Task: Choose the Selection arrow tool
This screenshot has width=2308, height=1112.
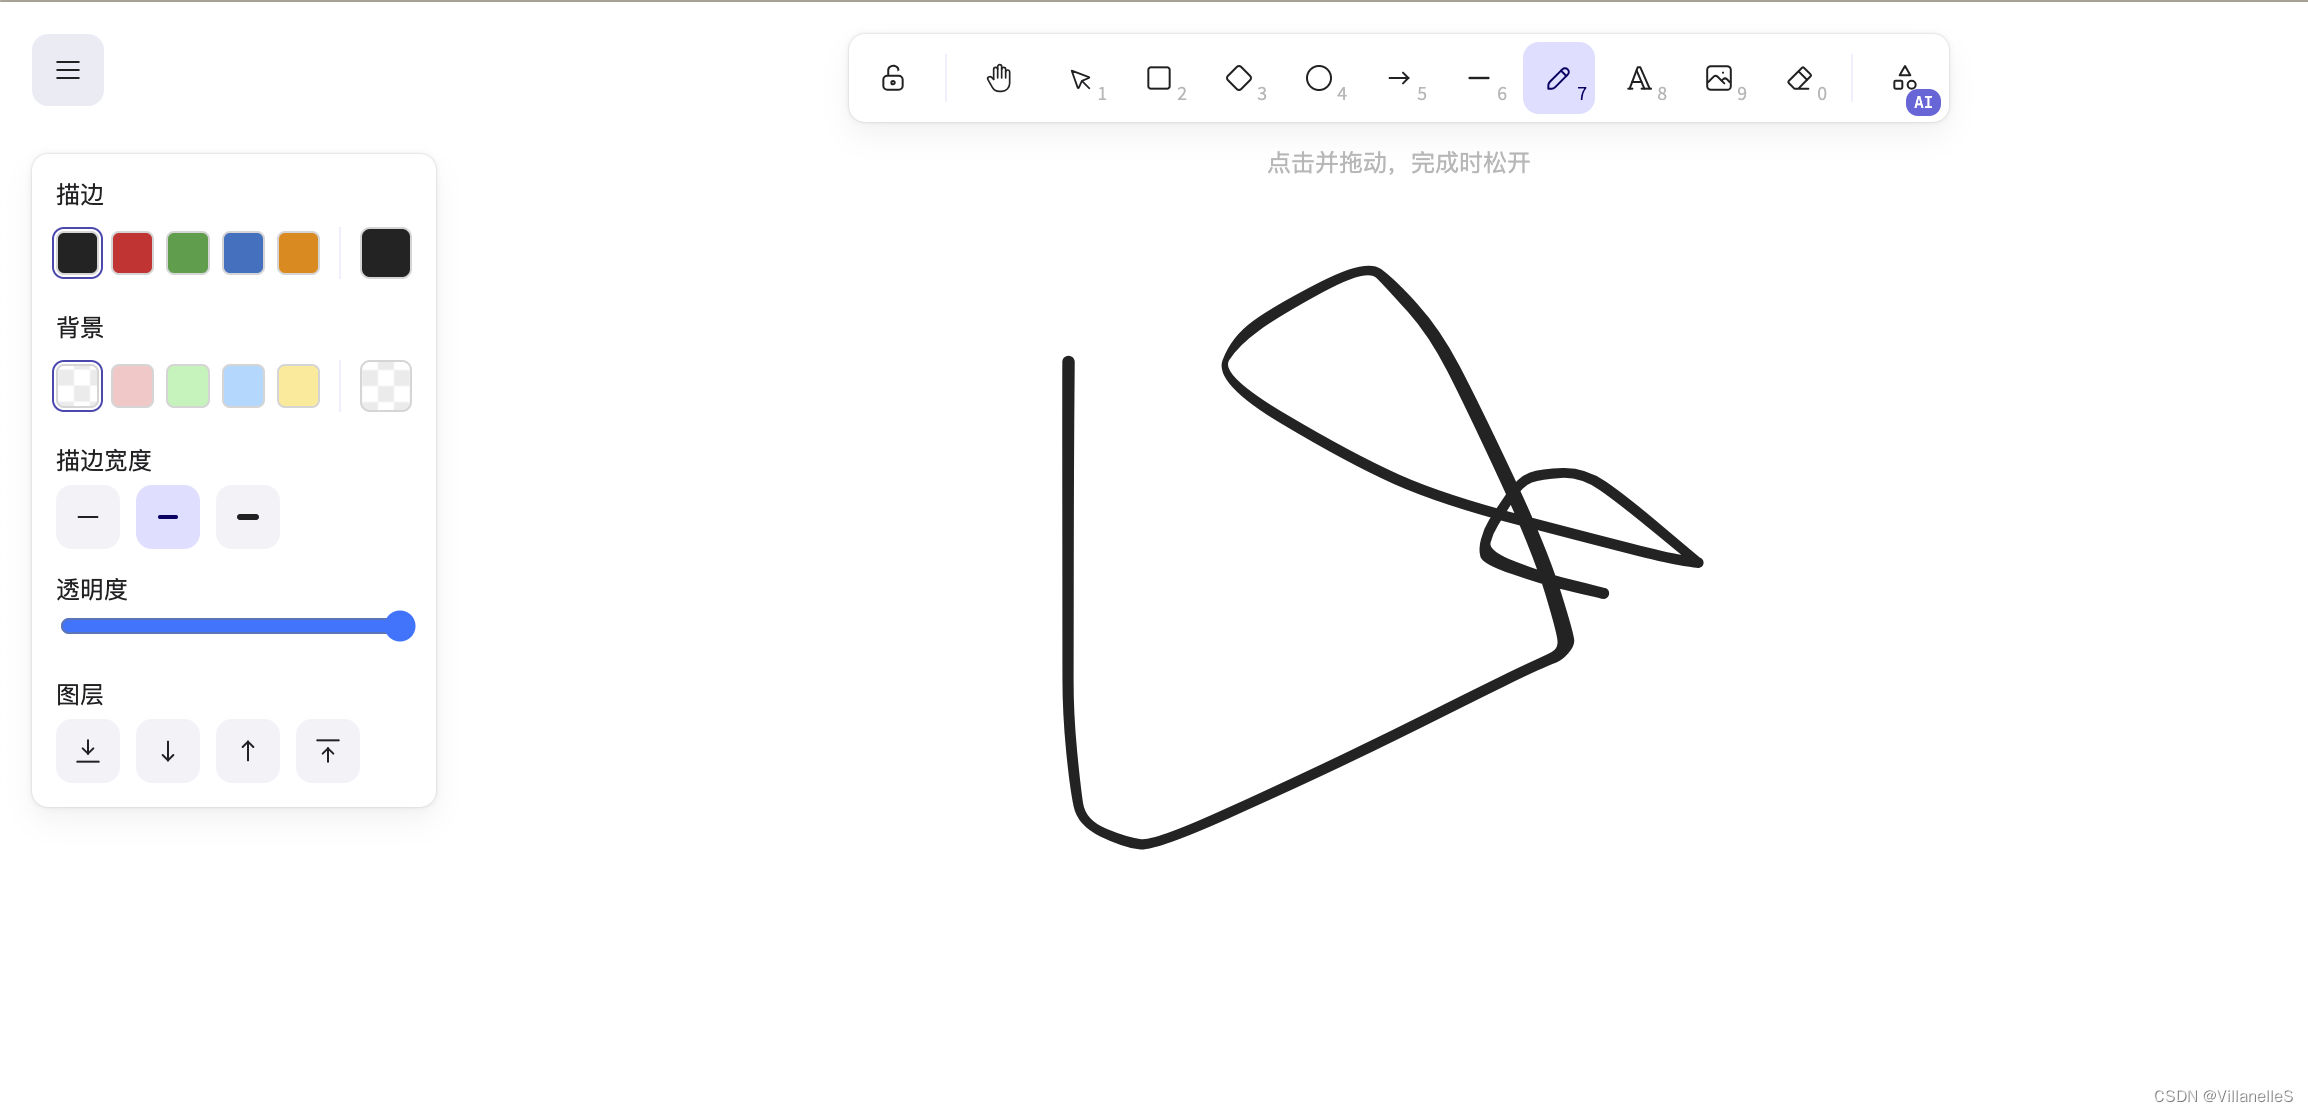Action: click(x=1080, y=78)
